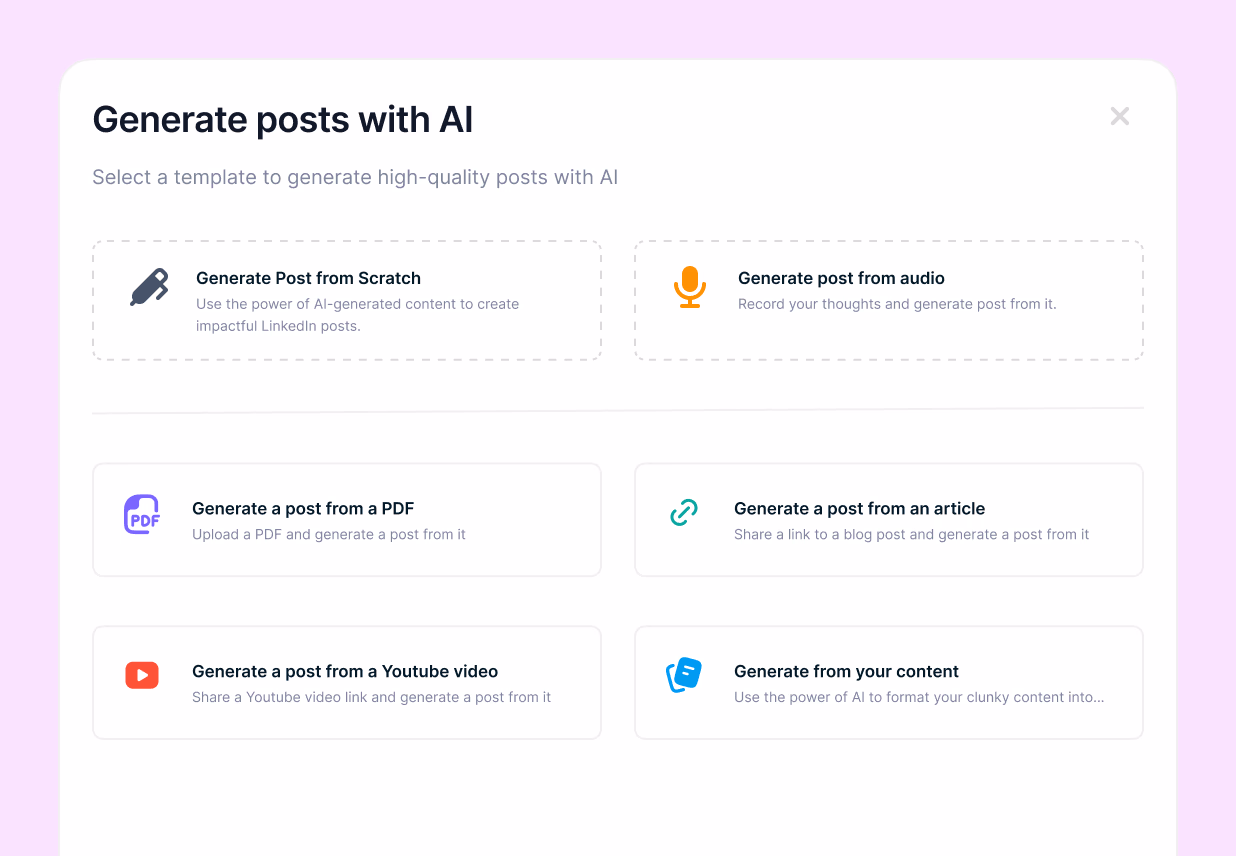The width and height of the screenshot is (1236, 856).
Task: Pick the Generate a post from Youtube video option
Action: pyautogui.click(x=346, y=682)
